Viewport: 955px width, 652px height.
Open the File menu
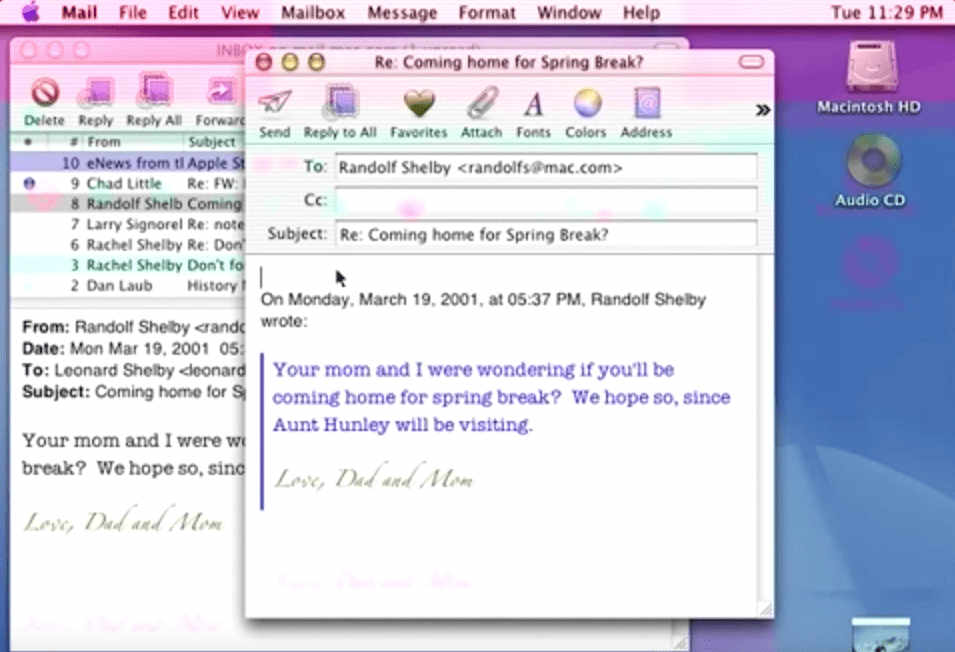[x=133, y=13]
